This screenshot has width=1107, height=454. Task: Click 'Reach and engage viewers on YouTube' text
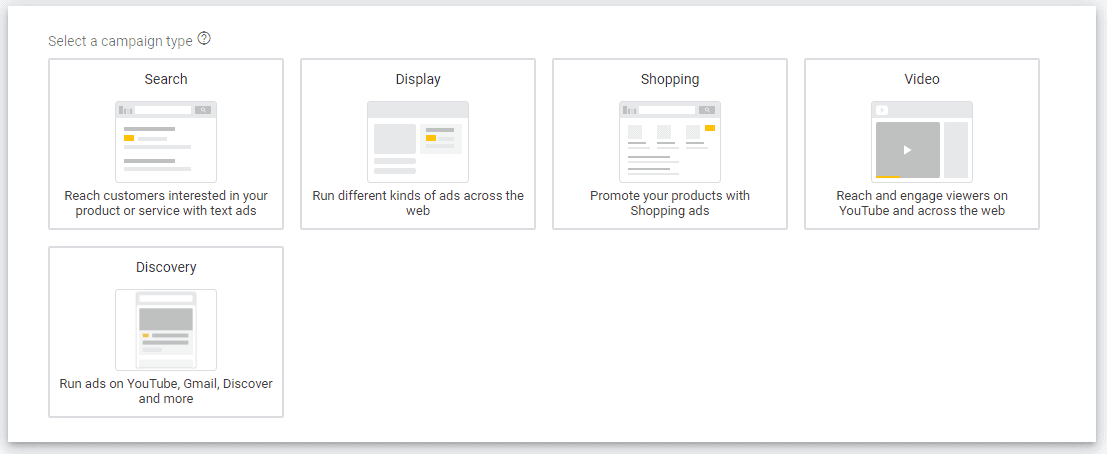(922, 203)
